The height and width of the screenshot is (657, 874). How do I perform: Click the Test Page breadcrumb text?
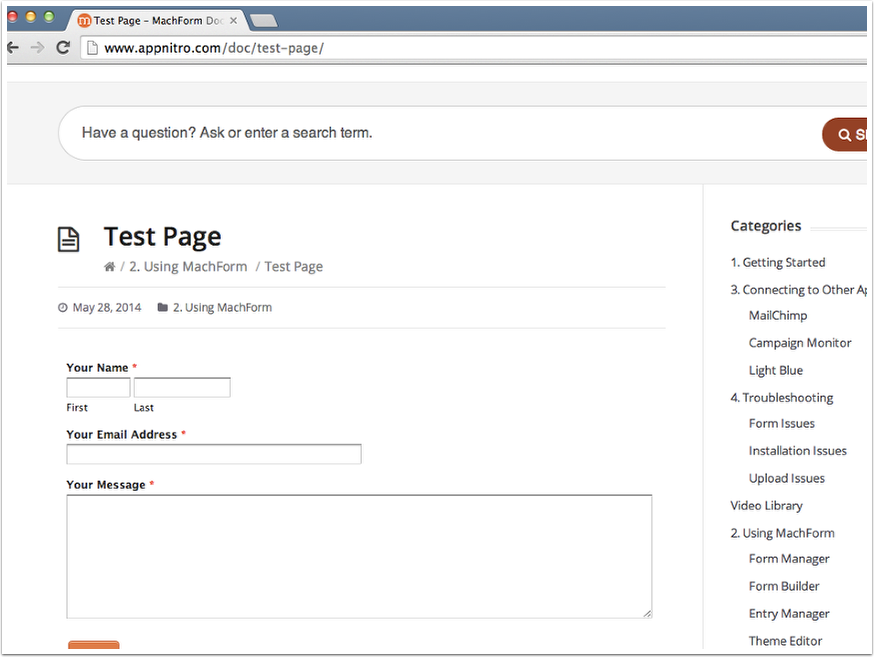293,267
